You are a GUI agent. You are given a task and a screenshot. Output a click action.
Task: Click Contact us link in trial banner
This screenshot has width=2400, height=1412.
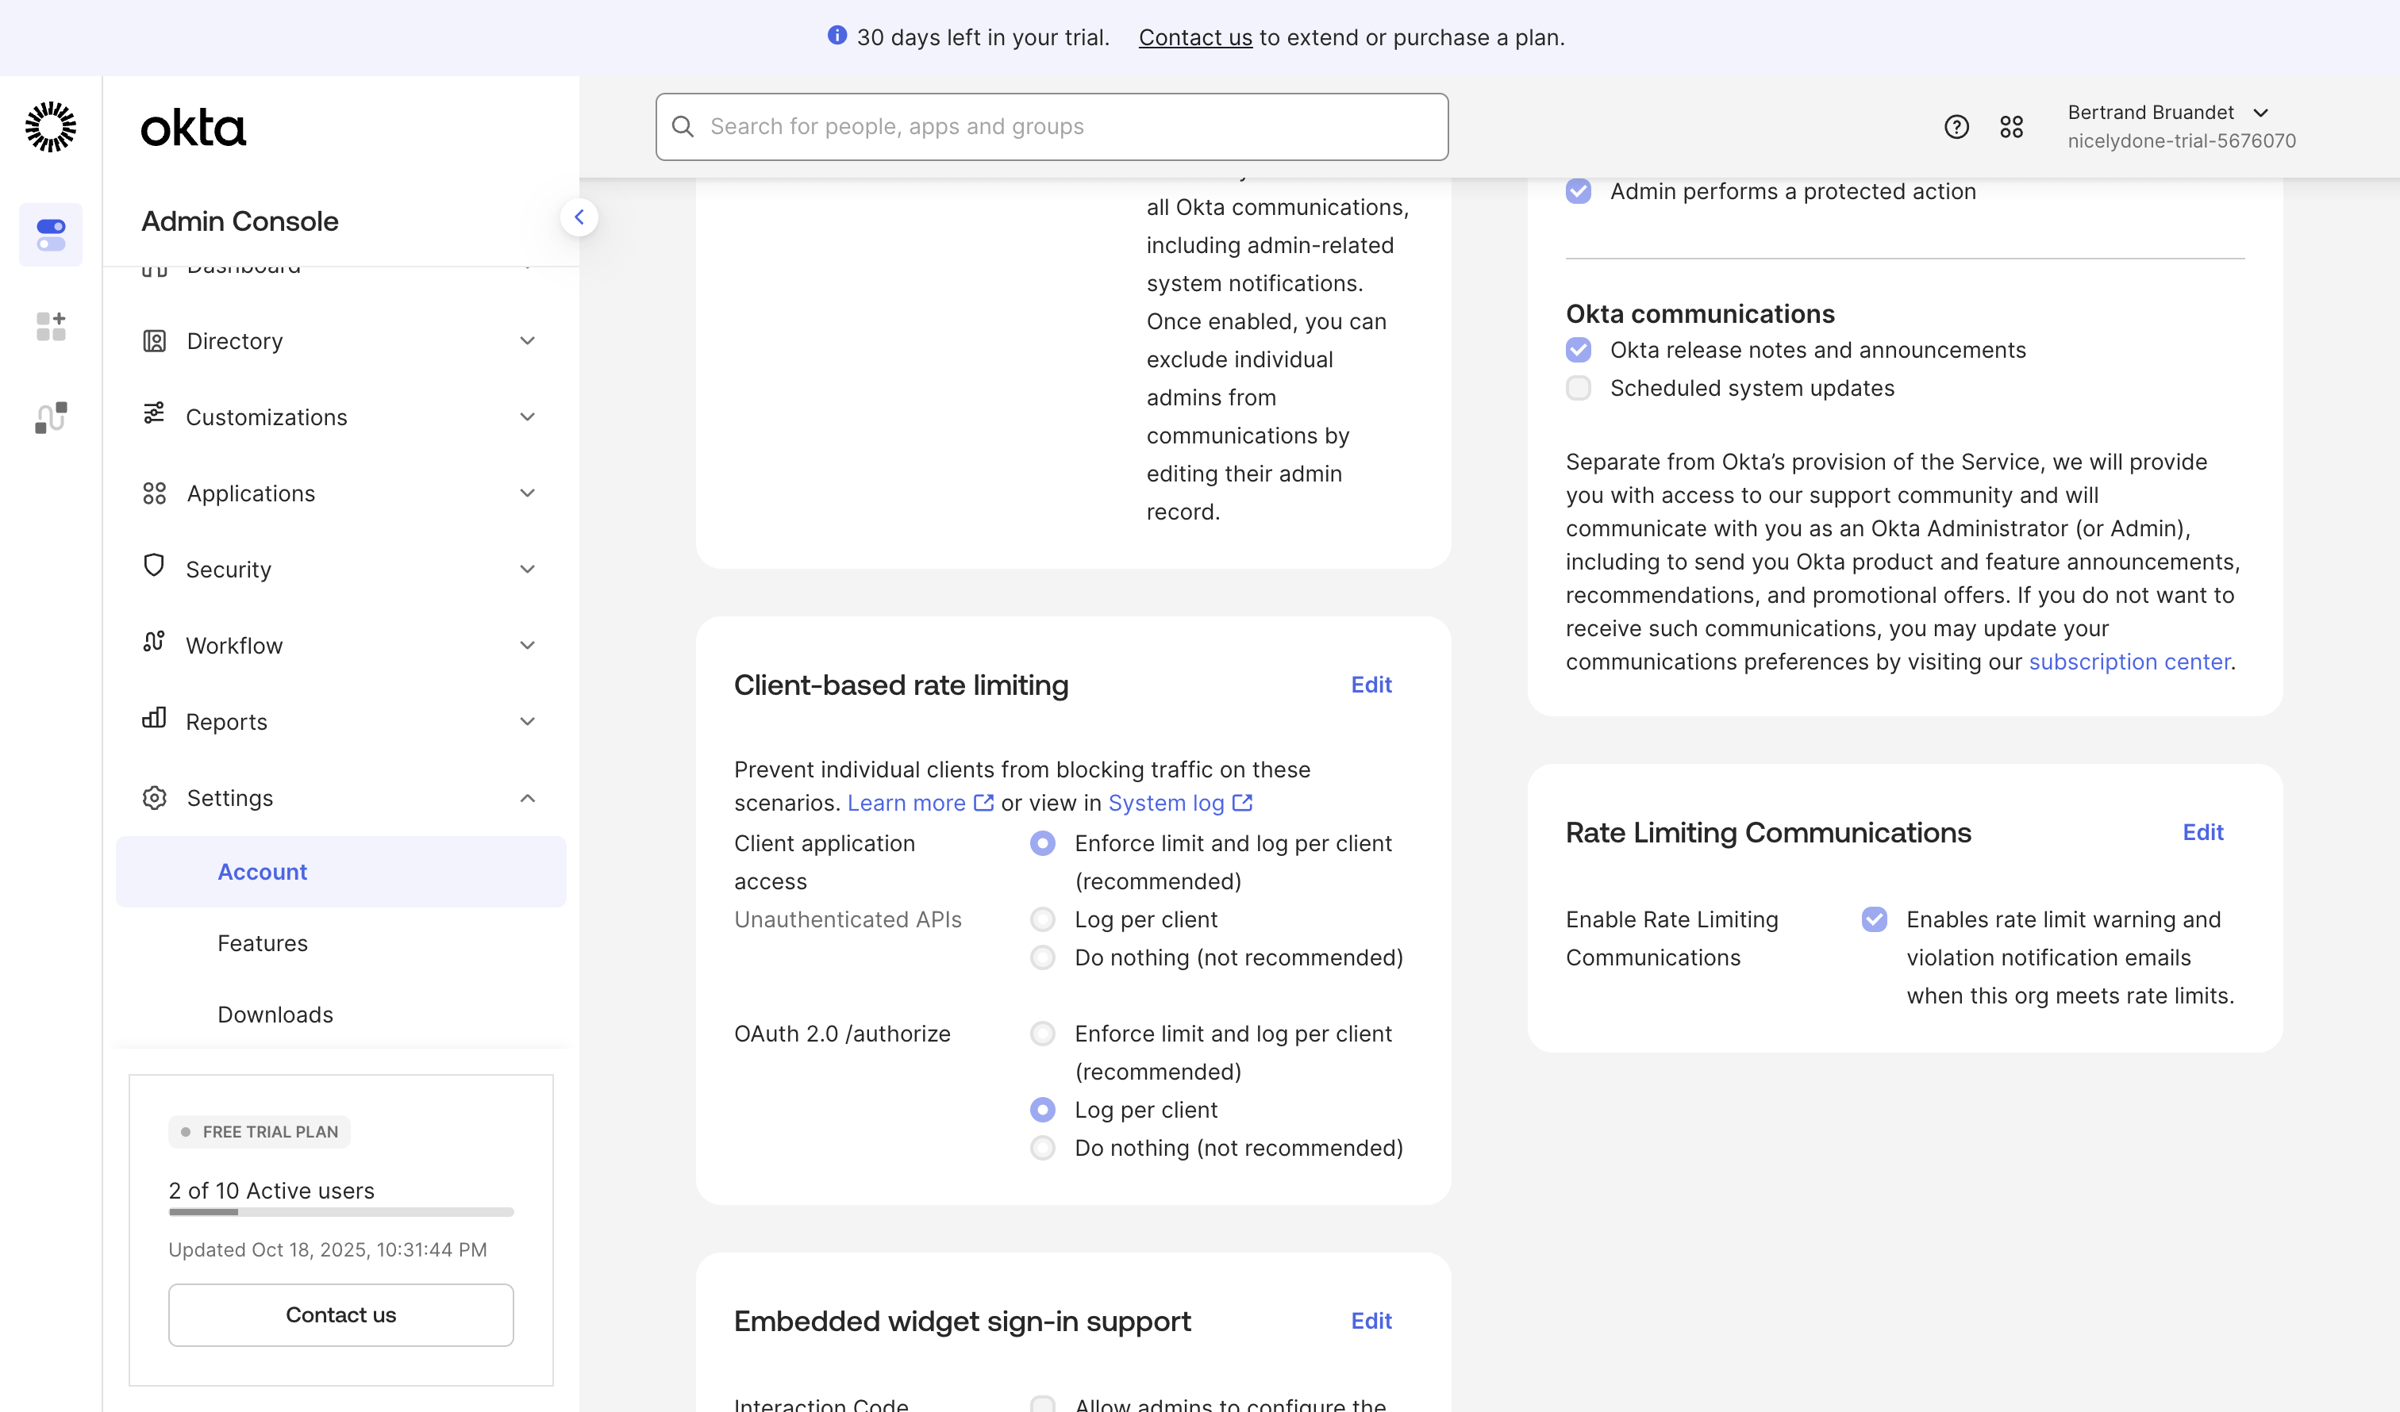coord(1195,37)
